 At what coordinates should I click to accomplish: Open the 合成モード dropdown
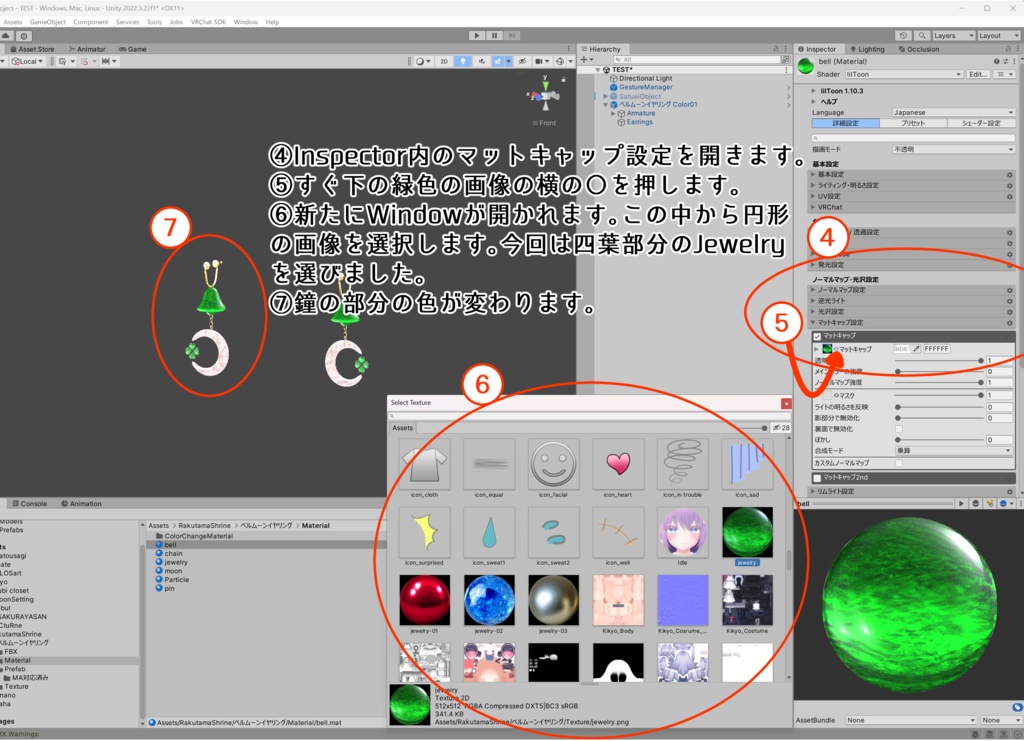pos(953,451)
